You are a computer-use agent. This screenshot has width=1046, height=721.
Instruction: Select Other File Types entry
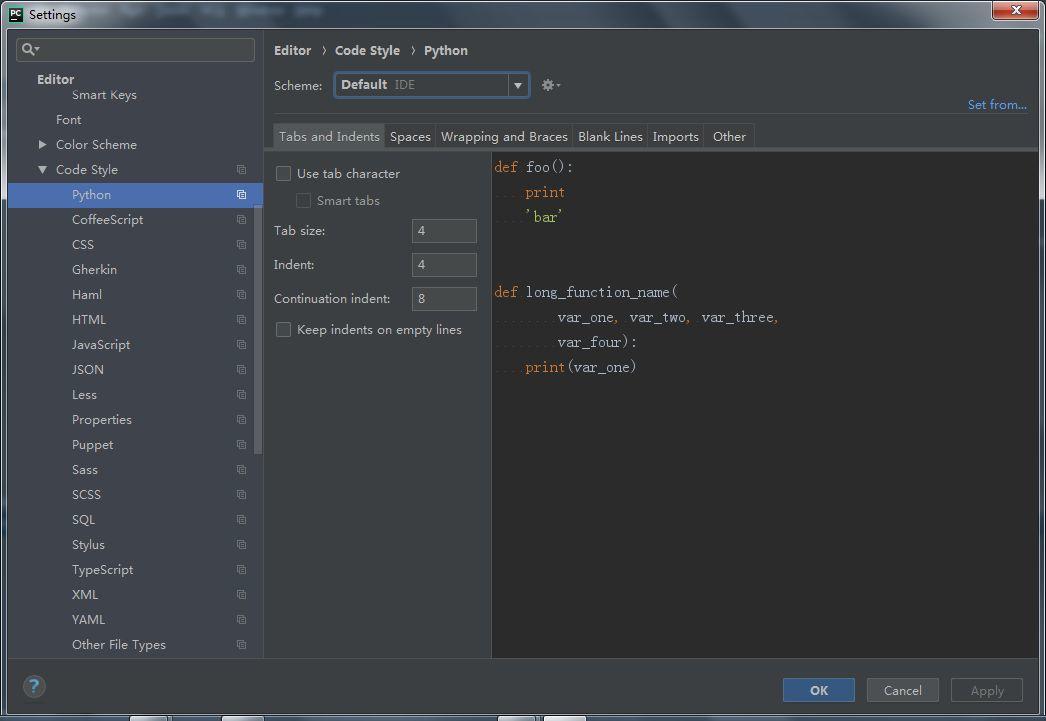coord(119,645)
